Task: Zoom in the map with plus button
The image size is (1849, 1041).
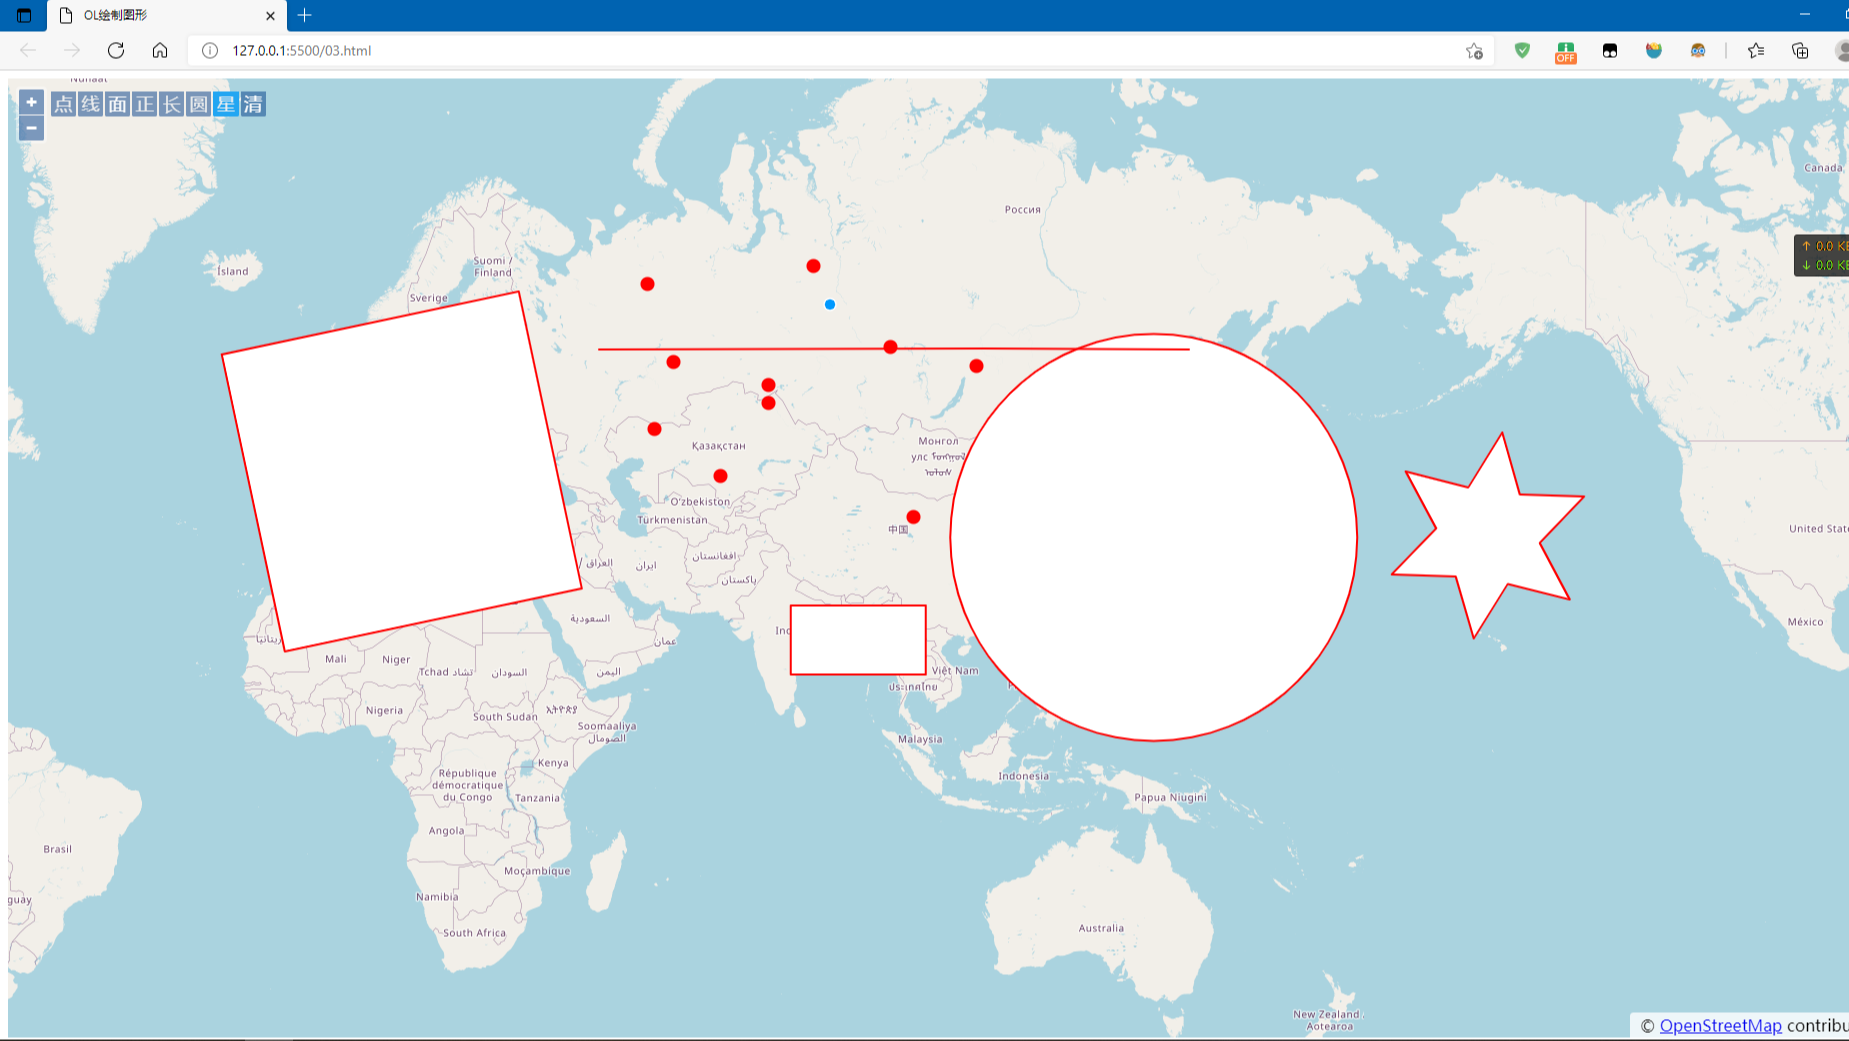Action: point(31,102)
